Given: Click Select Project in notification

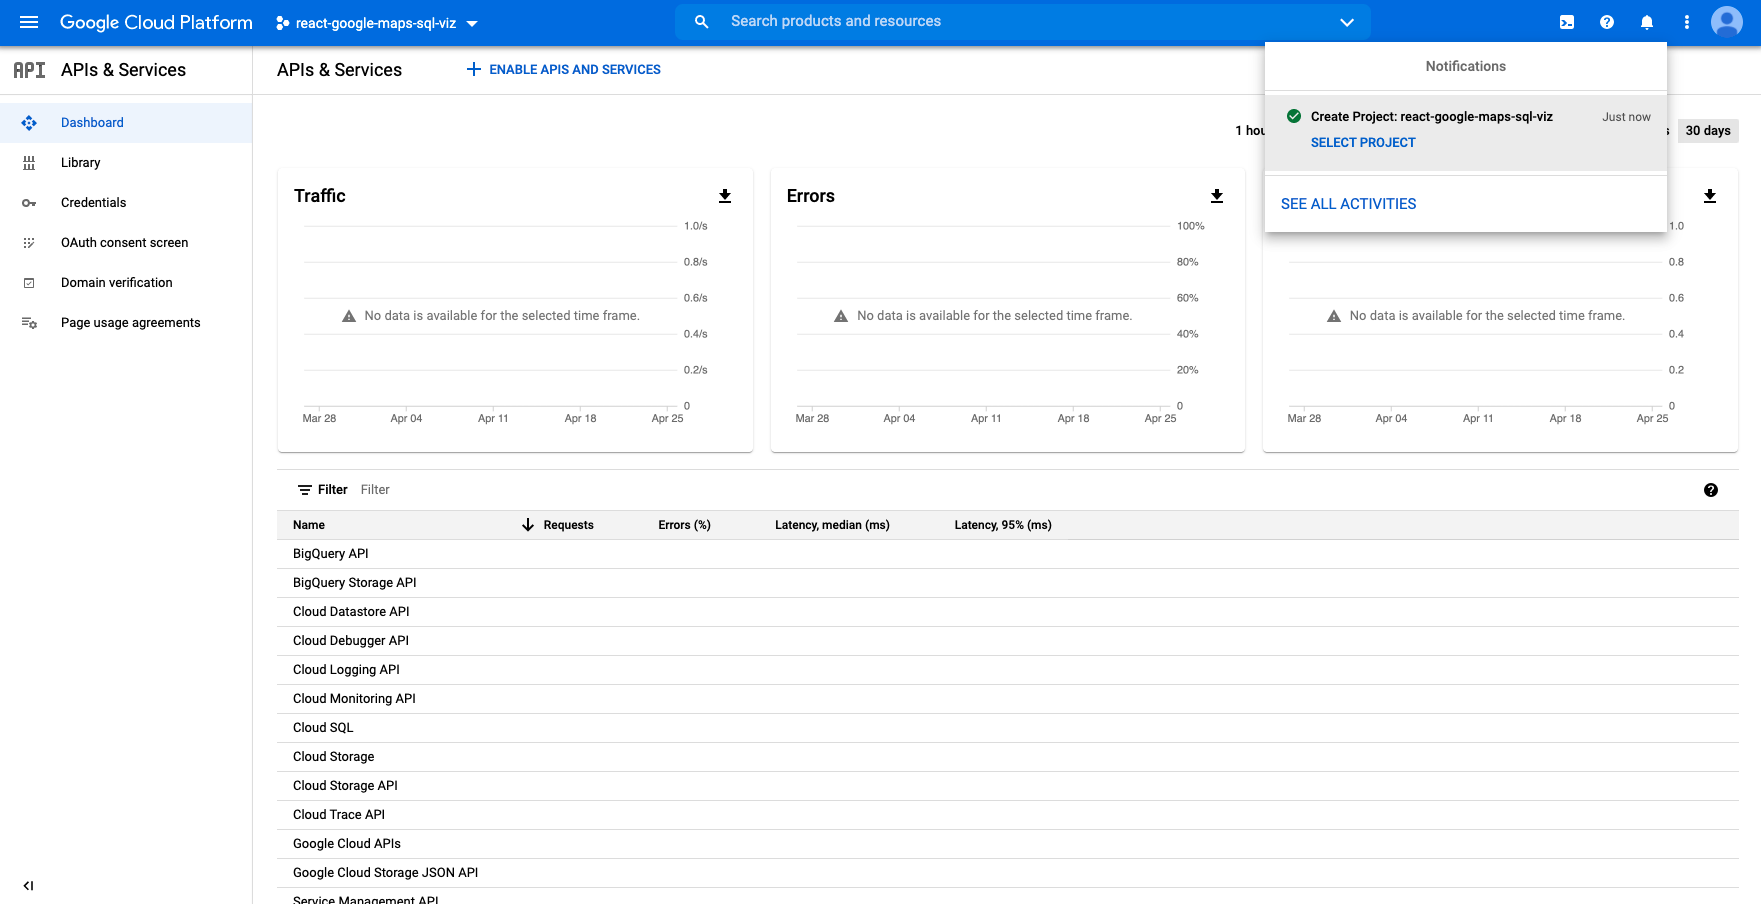Looking at the screenshot, I should (1363, 143).
